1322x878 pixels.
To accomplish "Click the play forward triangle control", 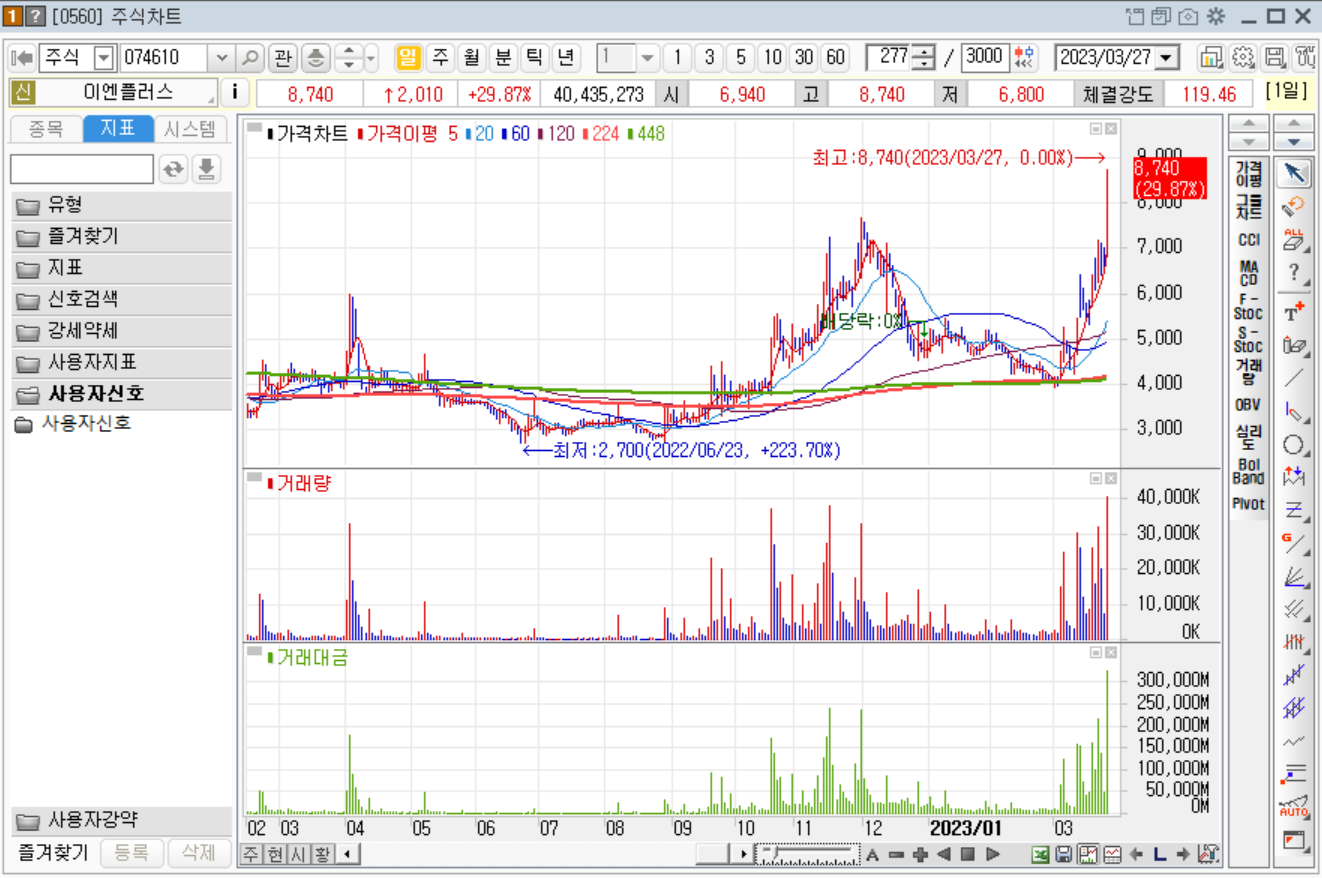I will (993, 854).
